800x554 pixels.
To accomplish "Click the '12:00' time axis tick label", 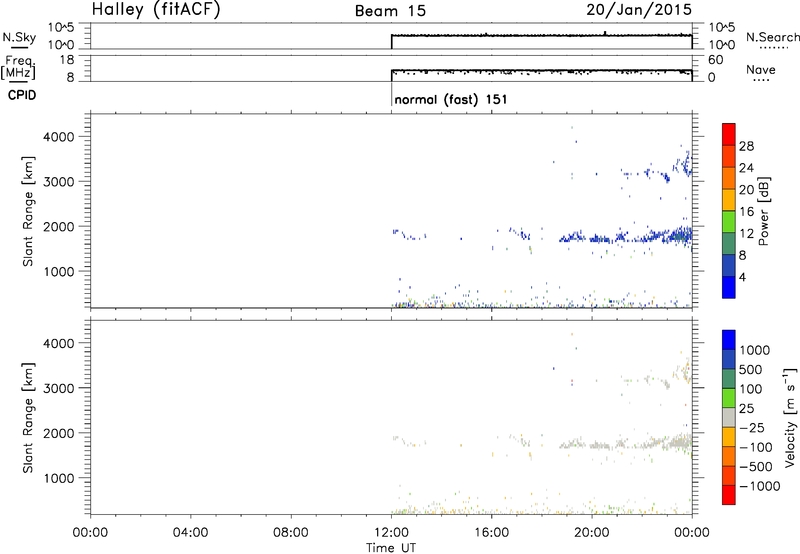I will point(391,533).
